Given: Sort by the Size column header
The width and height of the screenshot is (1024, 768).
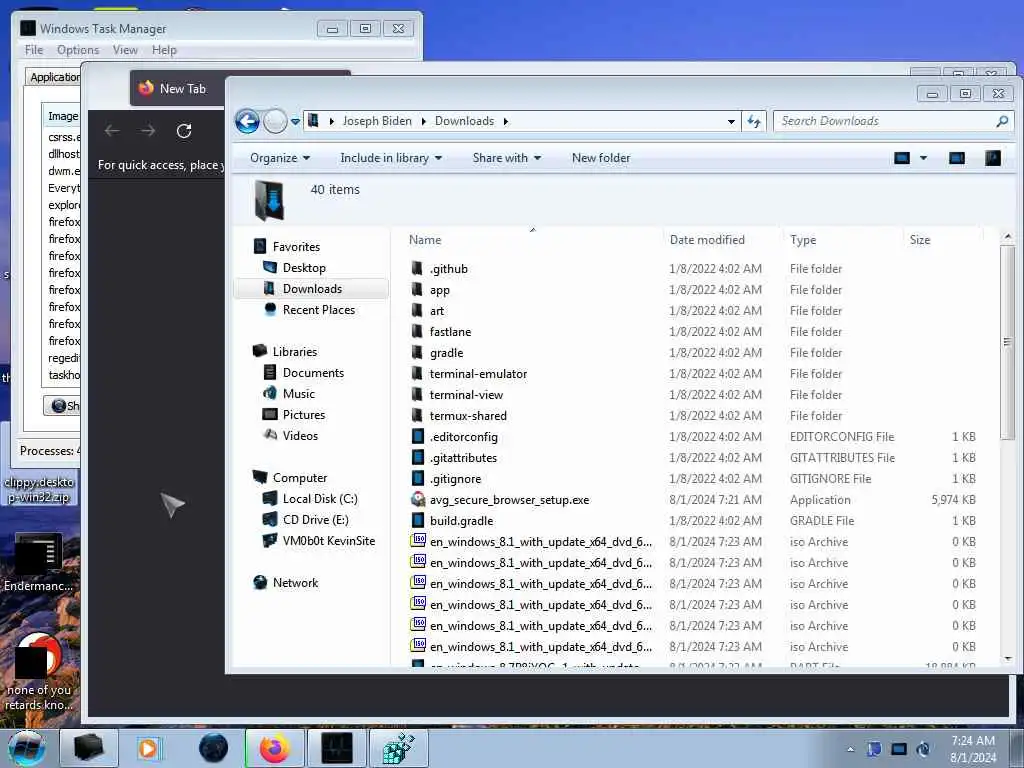Looking at the screenshot, I should 920,240.
